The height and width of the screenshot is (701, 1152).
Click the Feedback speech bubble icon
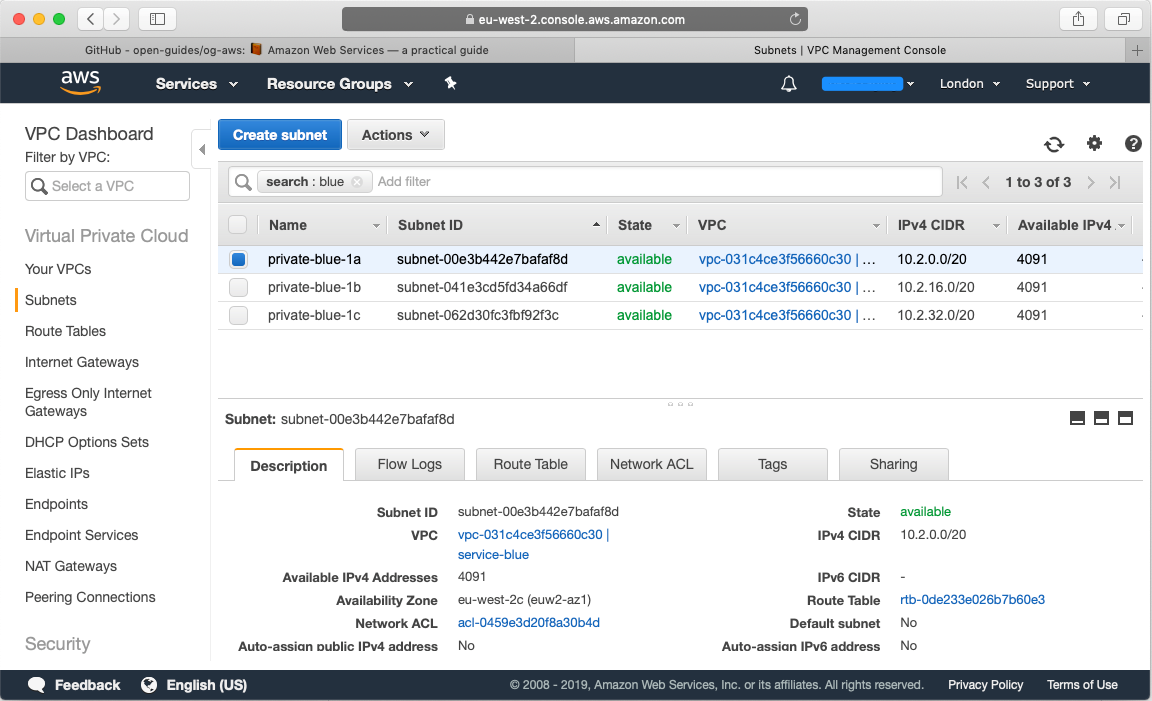37,685
